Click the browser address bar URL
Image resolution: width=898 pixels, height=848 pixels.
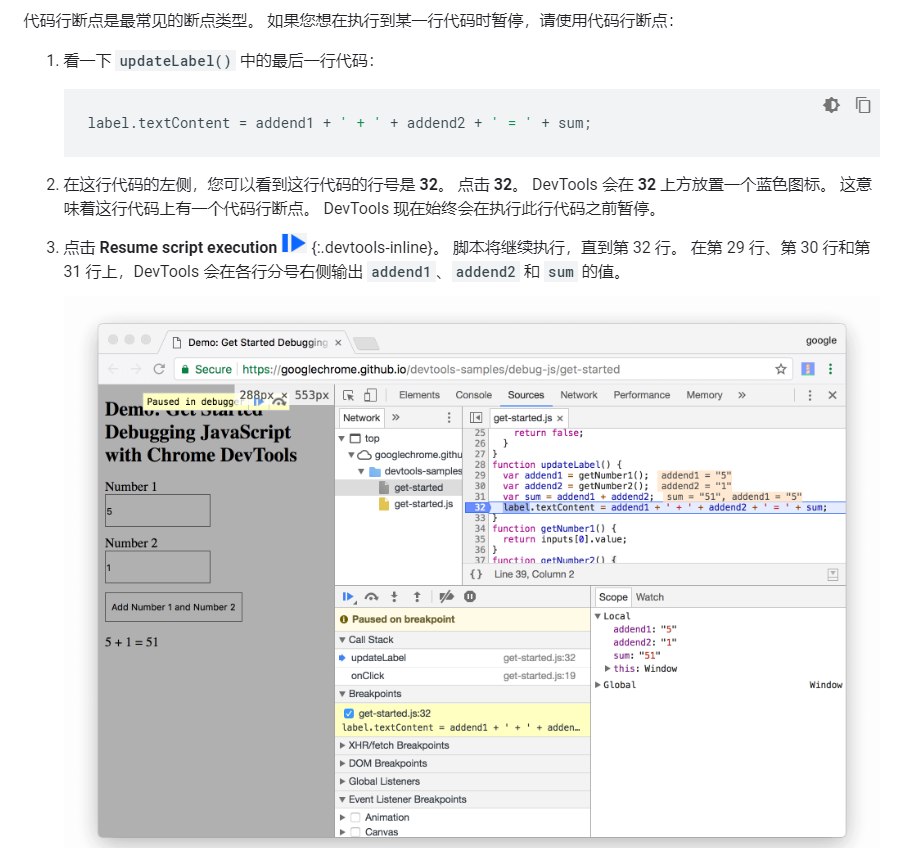click(x=431, y=369)
